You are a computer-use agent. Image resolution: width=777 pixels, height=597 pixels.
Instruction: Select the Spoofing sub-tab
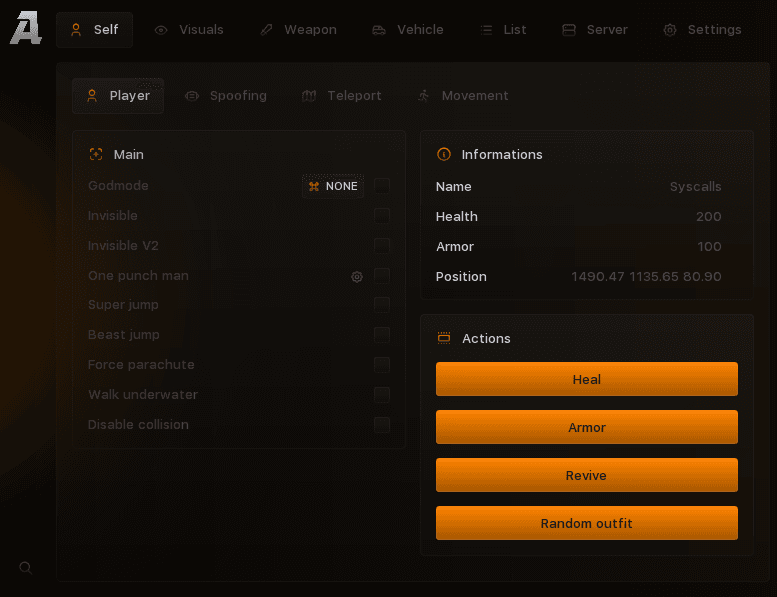(x=225, y=96)
